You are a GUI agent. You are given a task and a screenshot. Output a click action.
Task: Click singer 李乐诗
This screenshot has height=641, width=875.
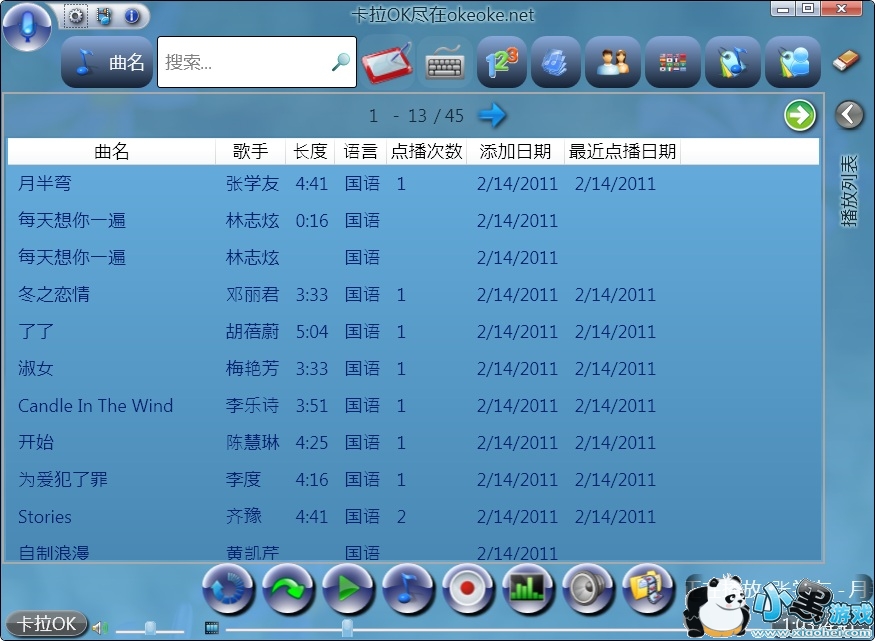coord(252,405)
